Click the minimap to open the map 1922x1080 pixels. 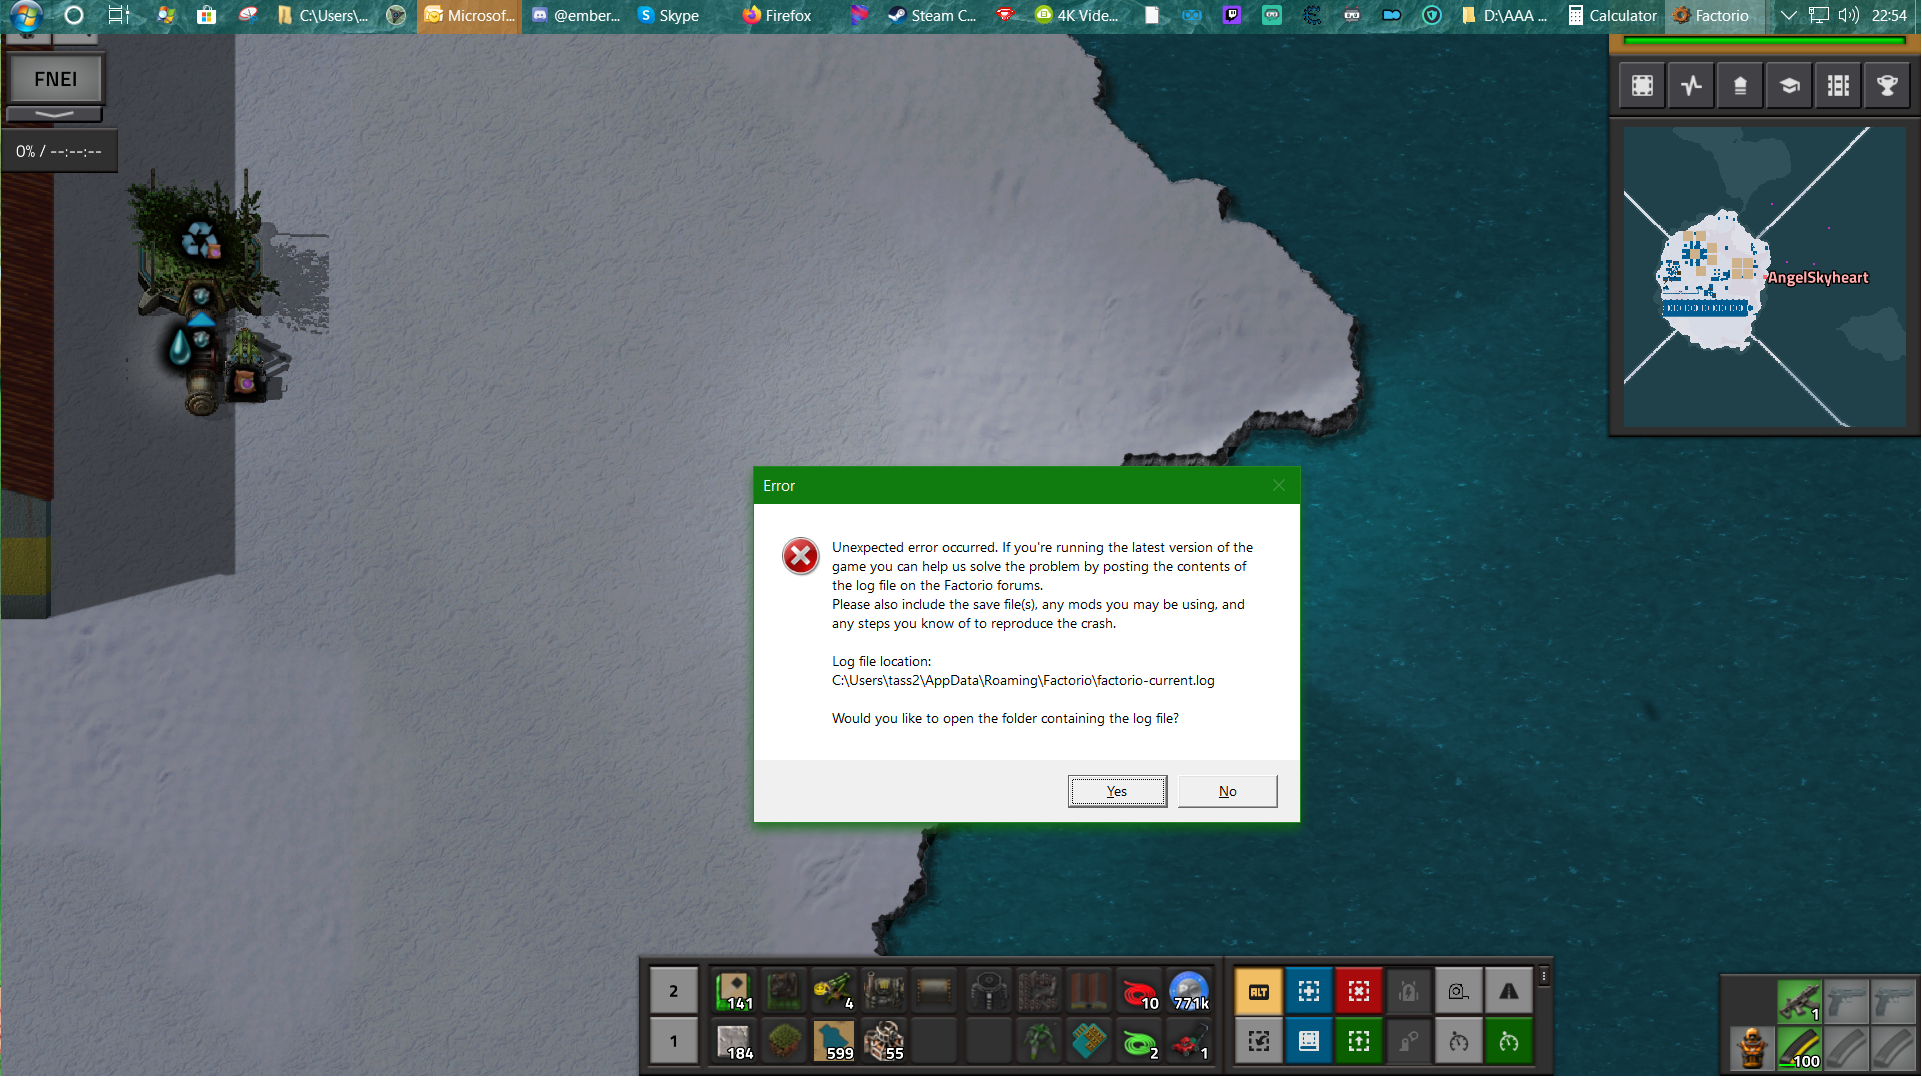point(1764,277)
